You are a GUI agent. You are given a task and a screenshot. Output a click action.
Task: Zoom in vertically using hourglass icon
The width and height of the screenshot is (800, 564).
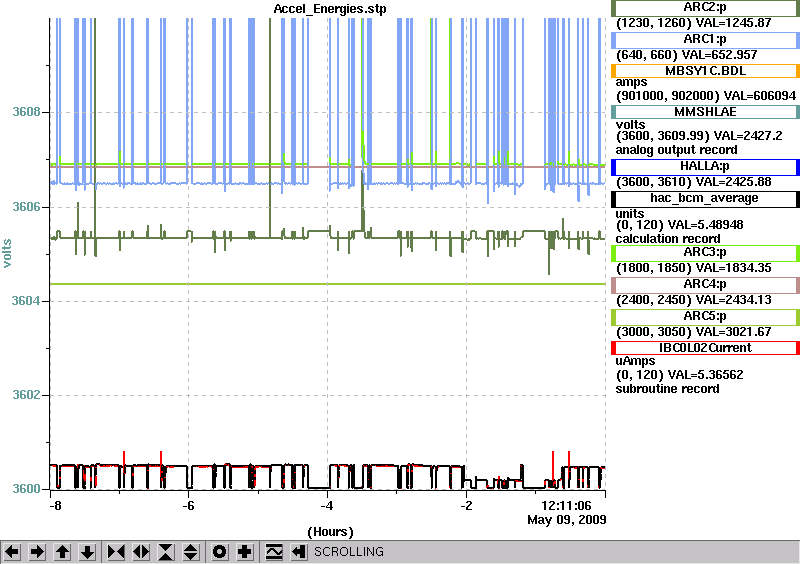[166, 552]
